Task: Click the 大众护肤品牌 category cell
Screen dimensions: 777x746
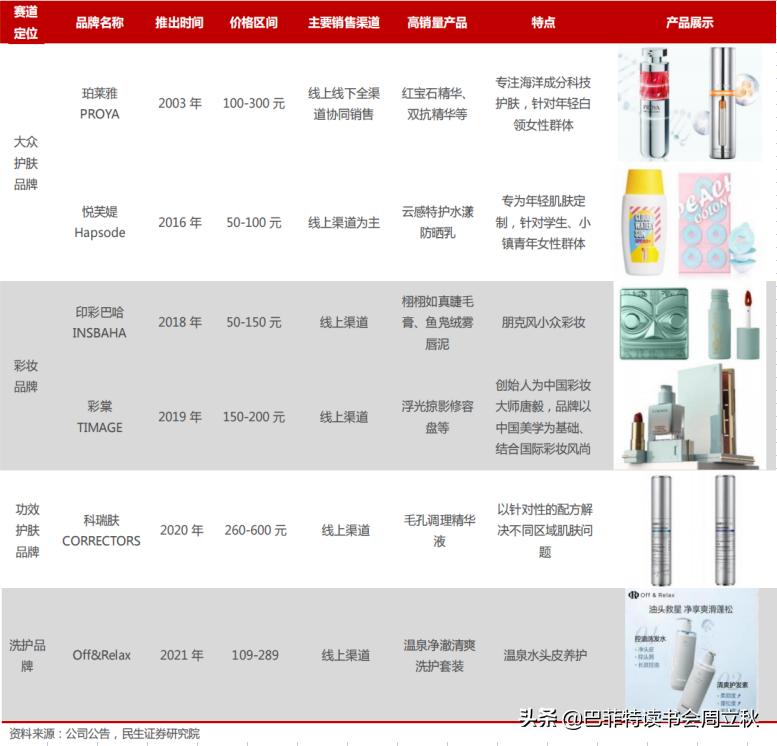Action: 25,163
